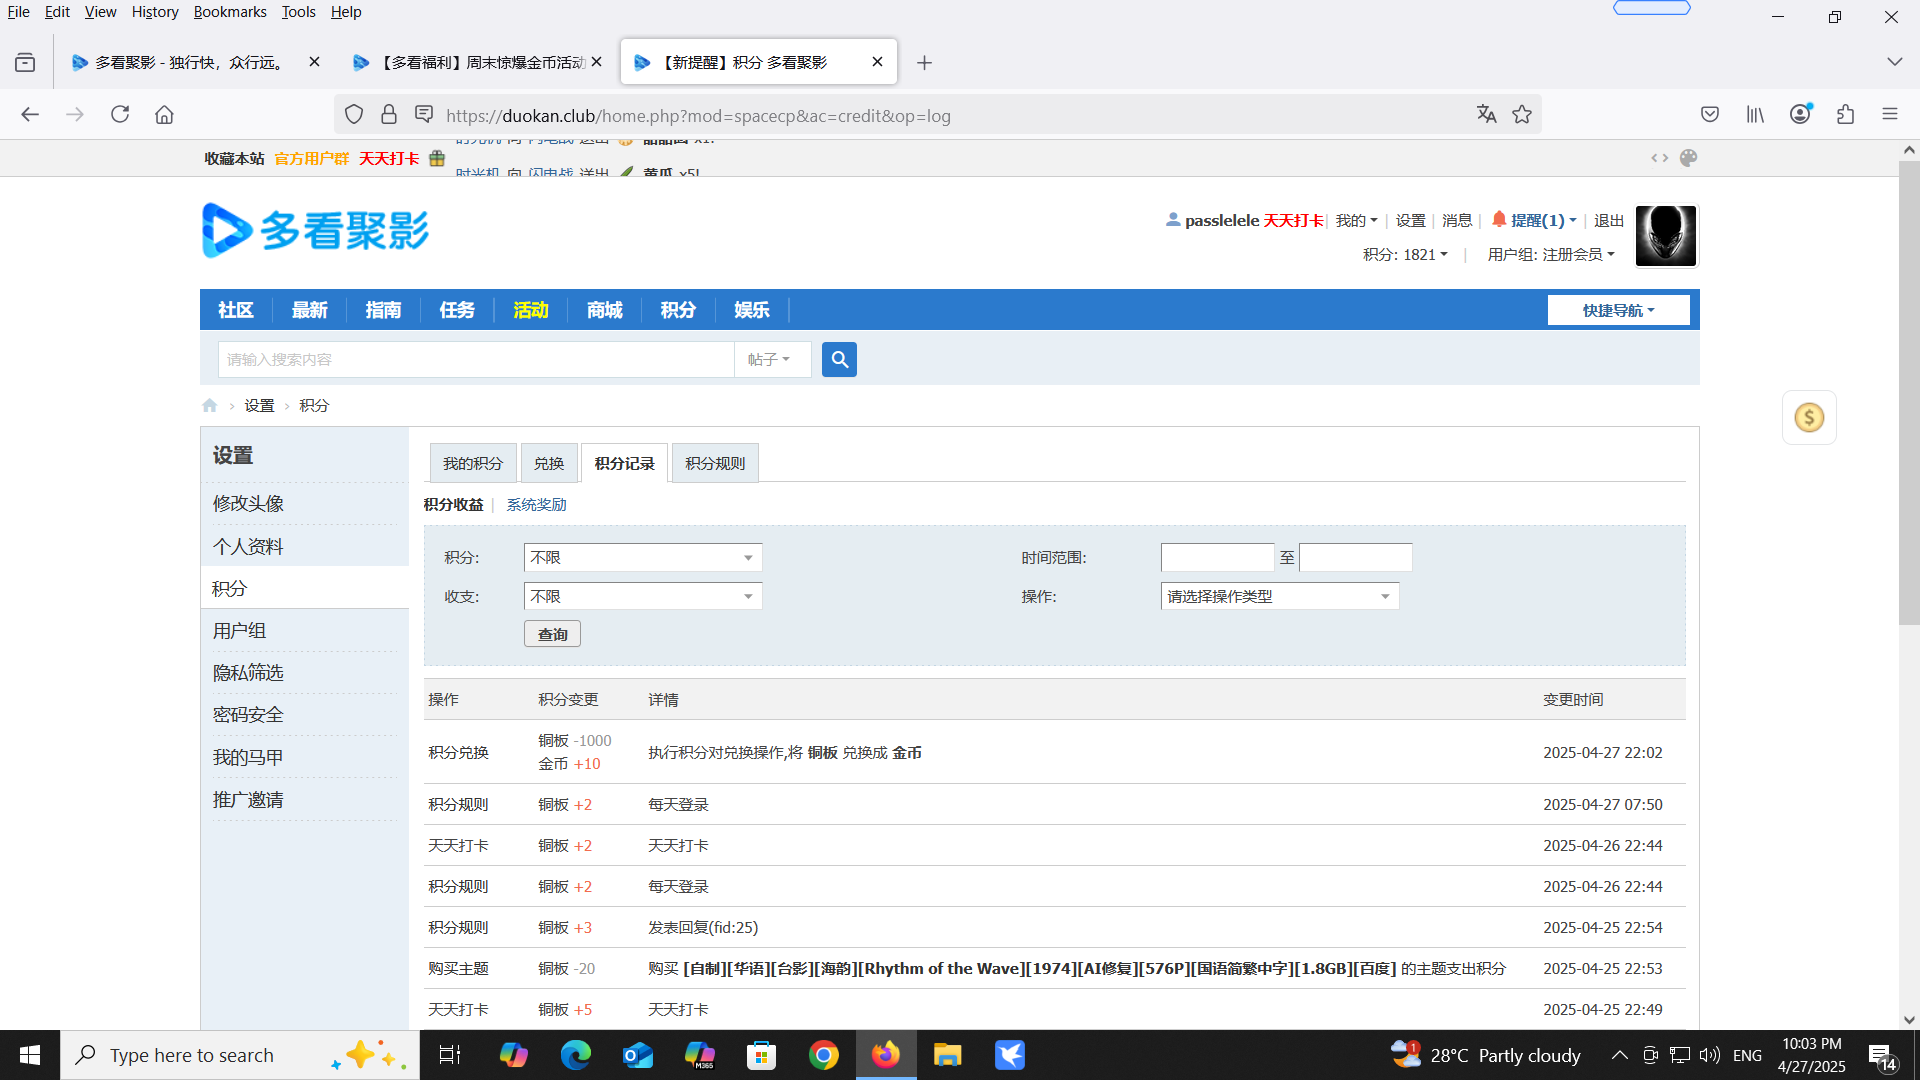
Task: Bookmark page with star icon
Action: tap(1522, 115)
